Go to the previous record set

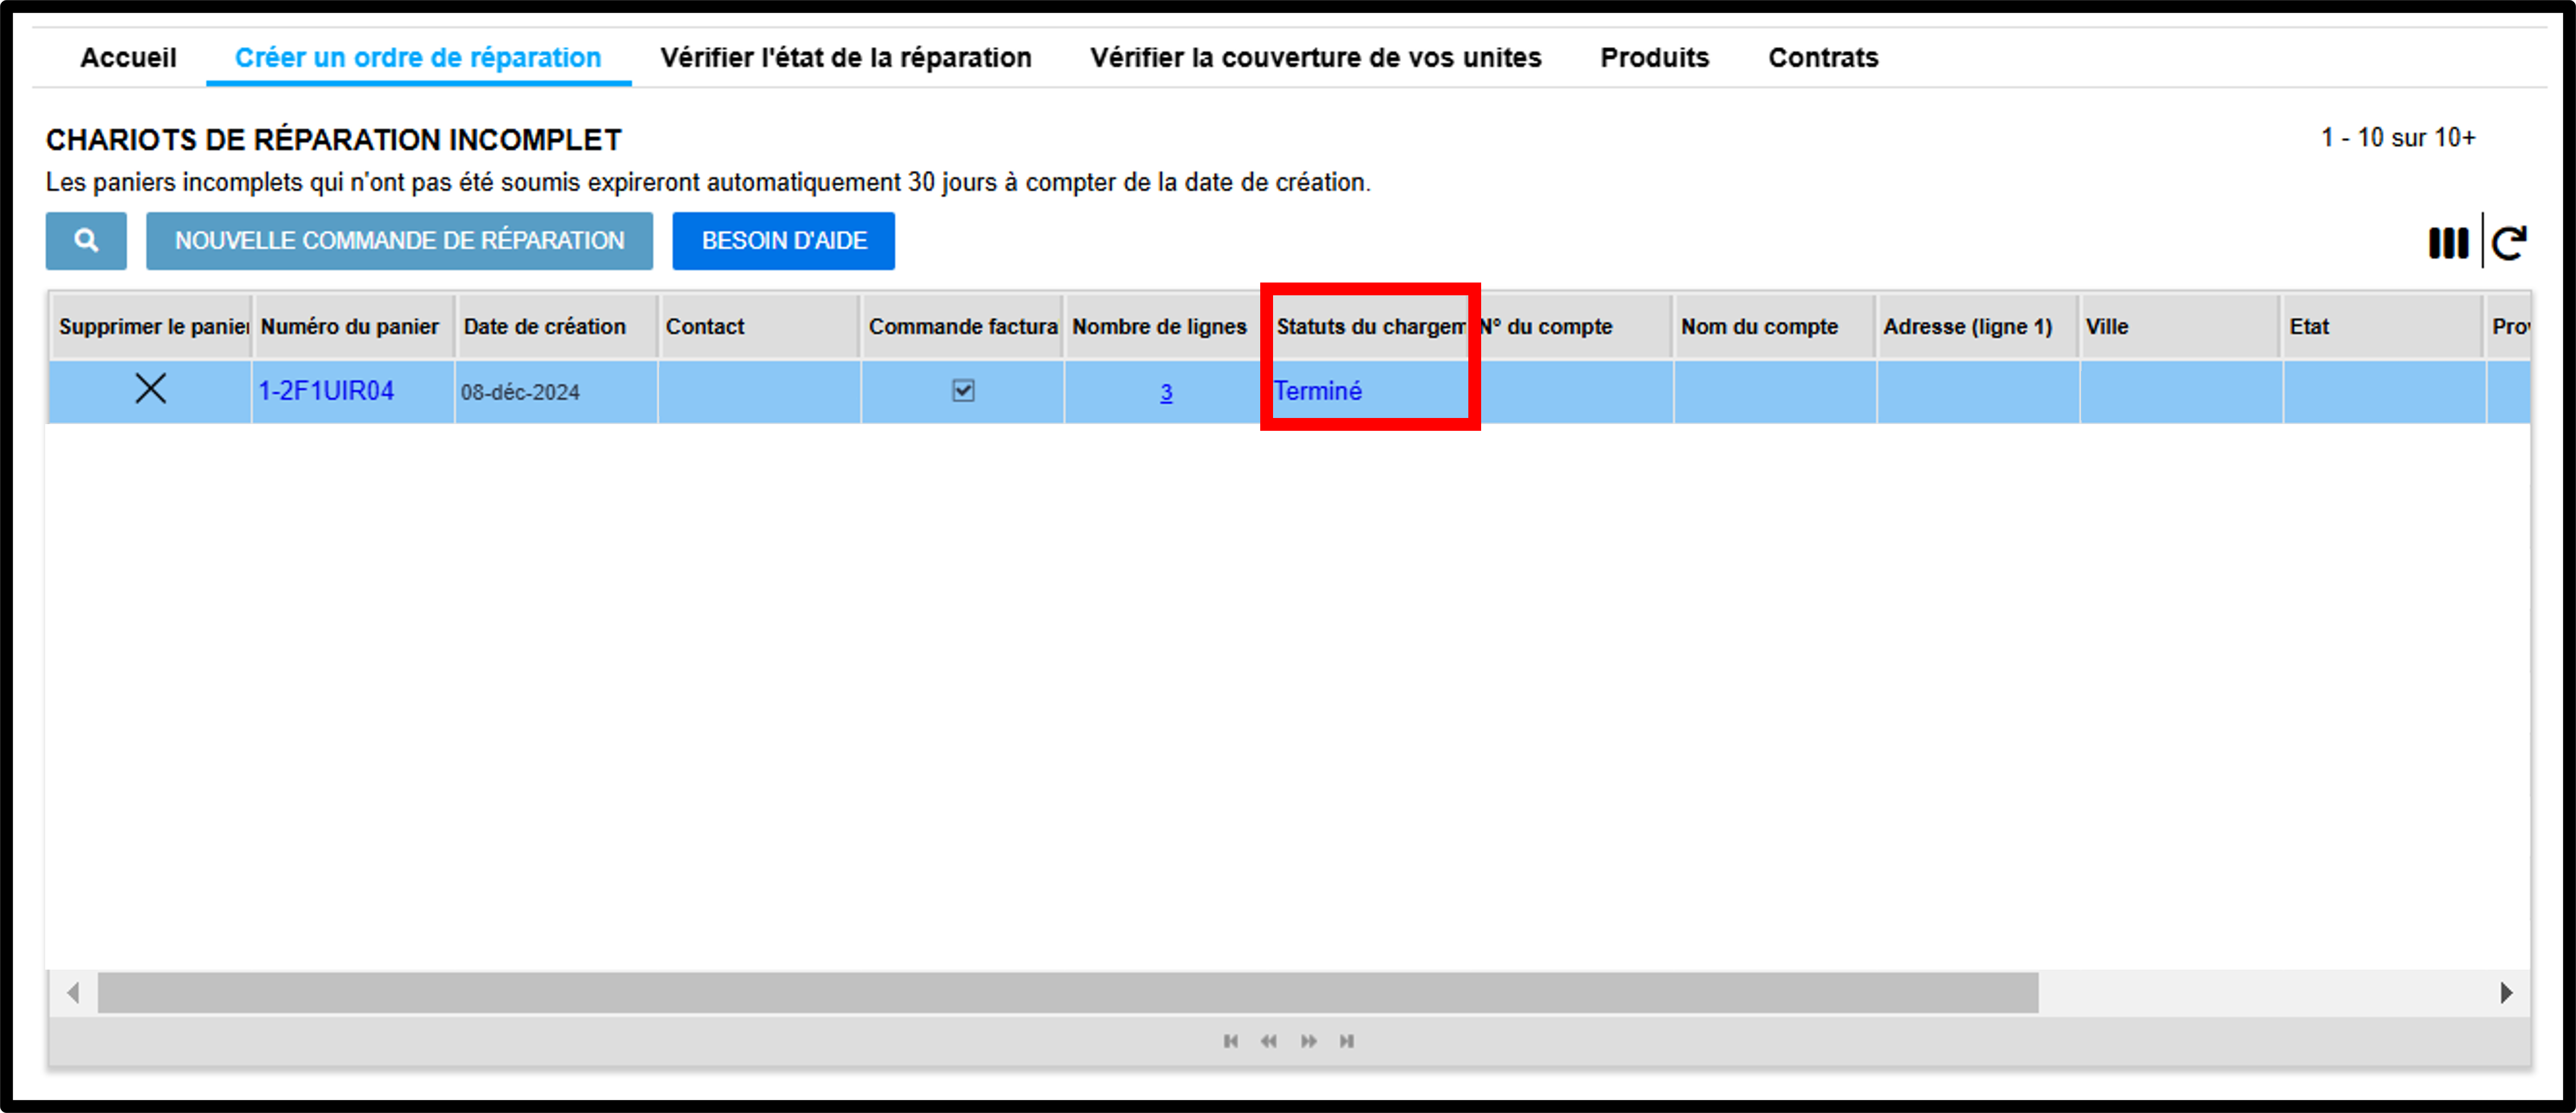pyautogui.click(x=1269, y=1041)
